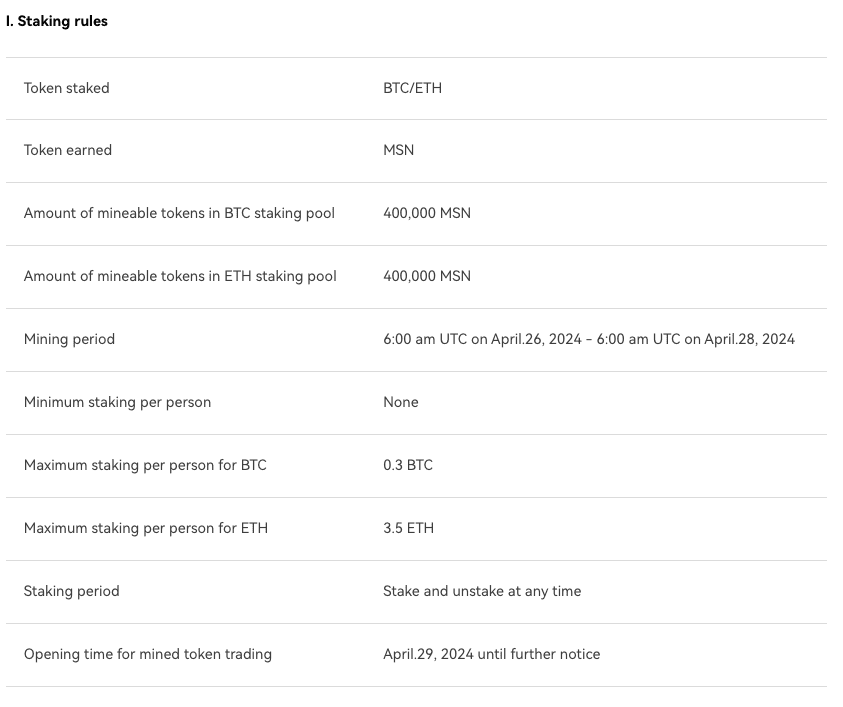This screenshot has width=843, height=707.
Task: Select the Token earned label
Action: (68, 150)
